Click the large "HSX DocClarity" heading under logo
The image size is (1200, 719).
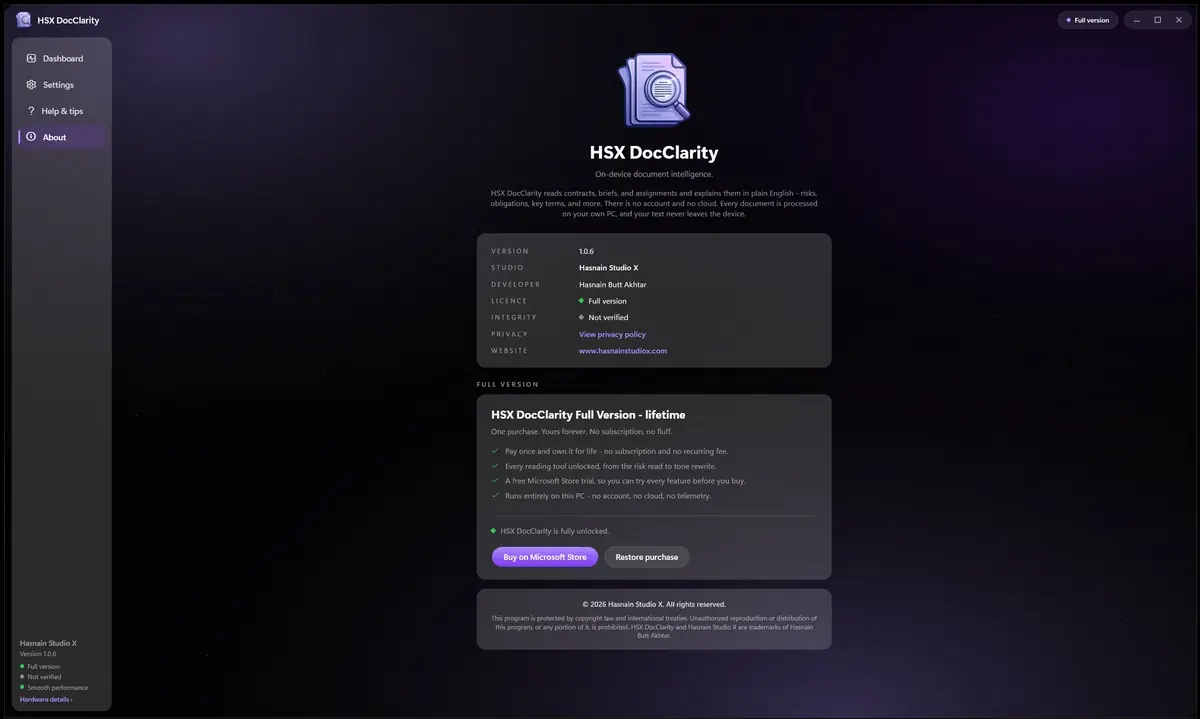pyautogui.click(x=654, y=153)
